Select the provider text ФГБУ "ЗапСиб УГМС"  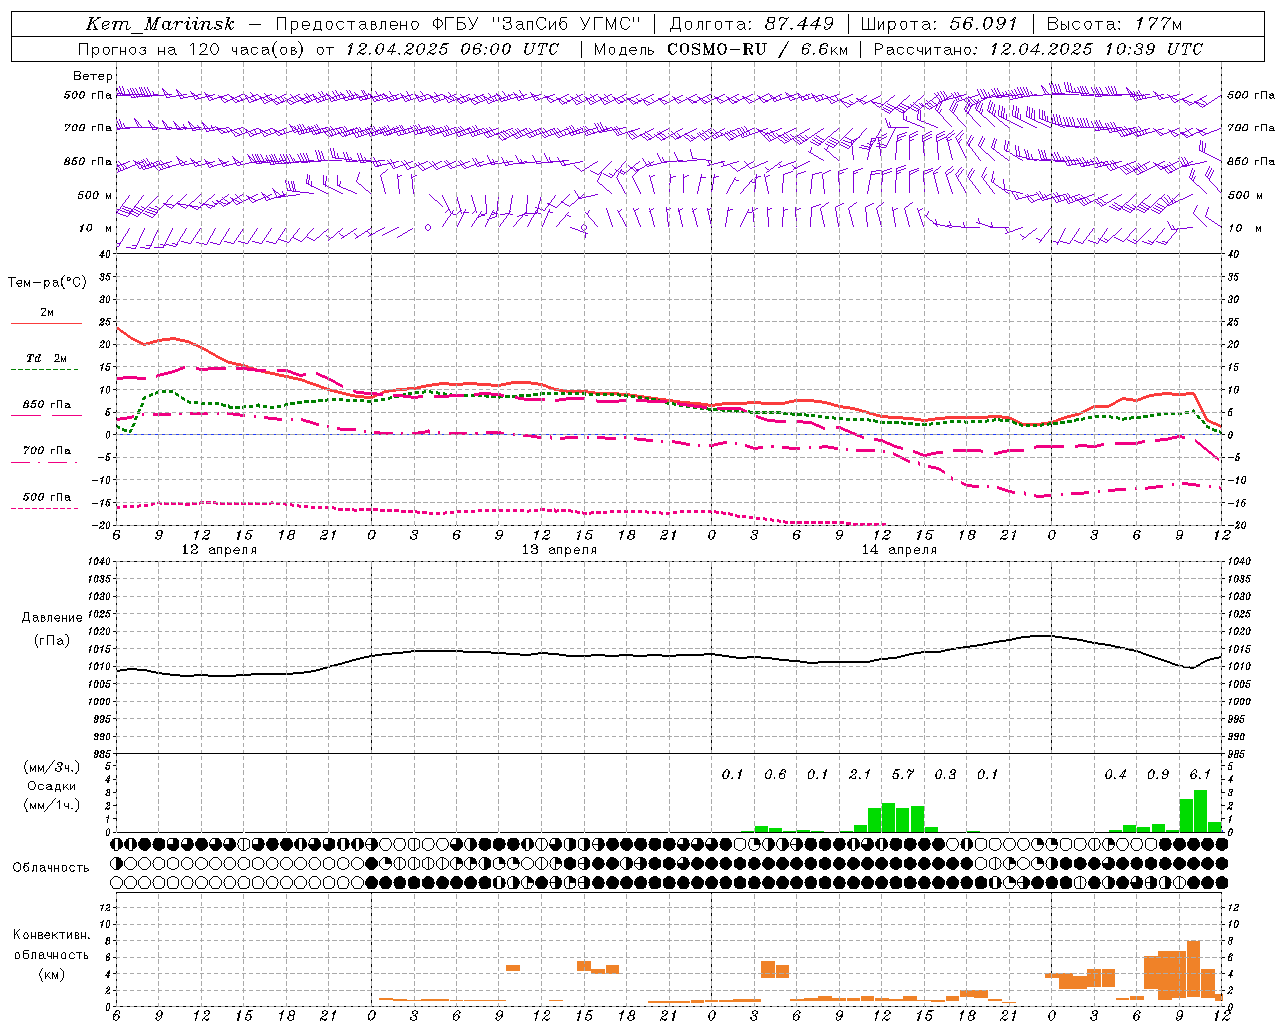(x=536, y=24)
